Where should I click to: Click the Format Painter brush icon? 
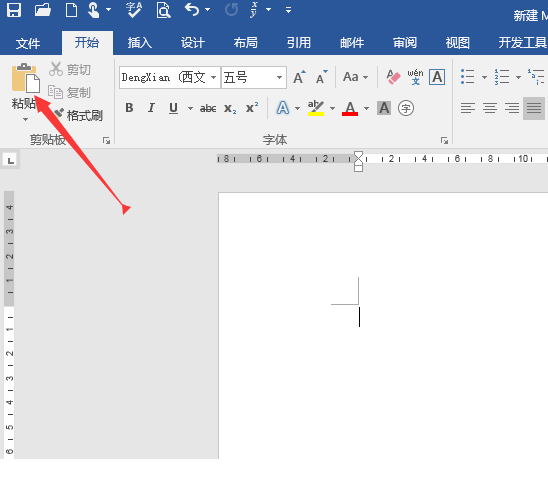pos(59,114)
